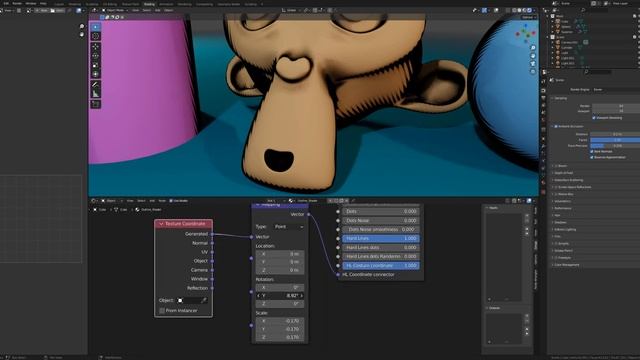Viewport: 640px width, 360px height.
Task: Open the Object Mode dropdown in viewport header
Action: [x=115, y=10]
